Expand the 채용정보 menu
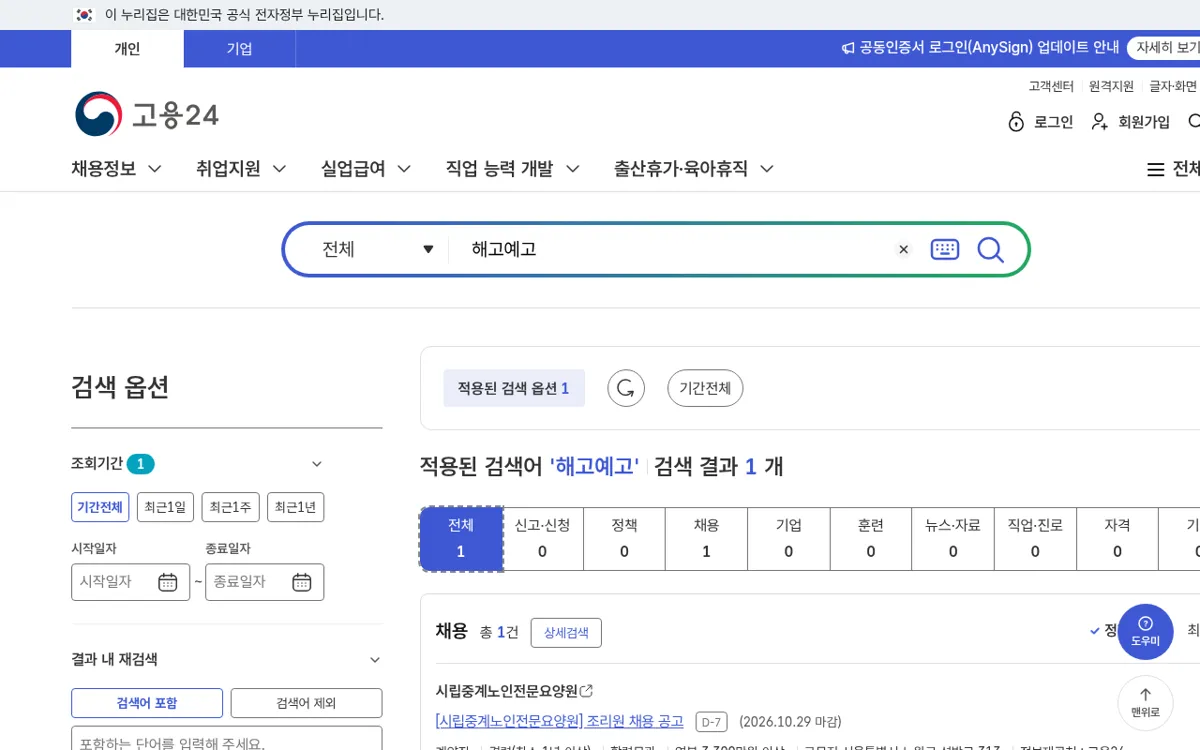This screenshot has height=750, width=1200. (116, 169)
